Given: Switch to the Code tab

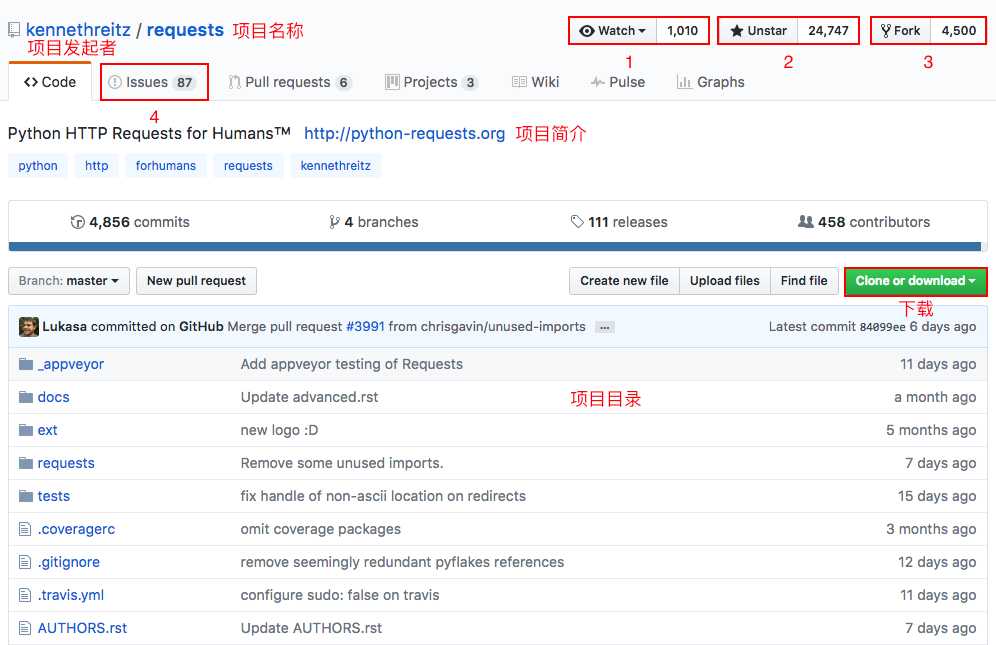Looking at the screenshot, I should coord(50,82).
